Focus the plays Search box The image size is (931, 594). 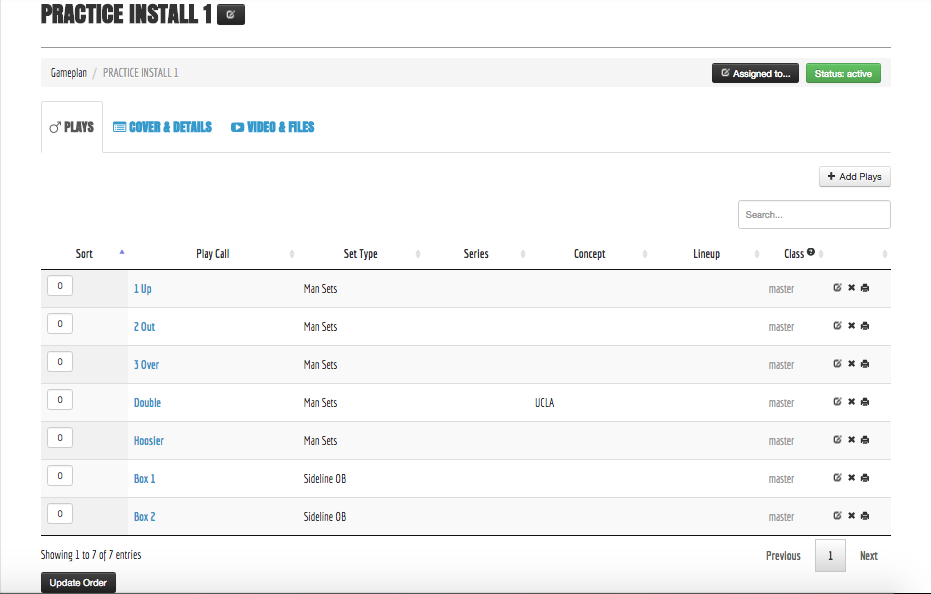(x=813, y=214)
